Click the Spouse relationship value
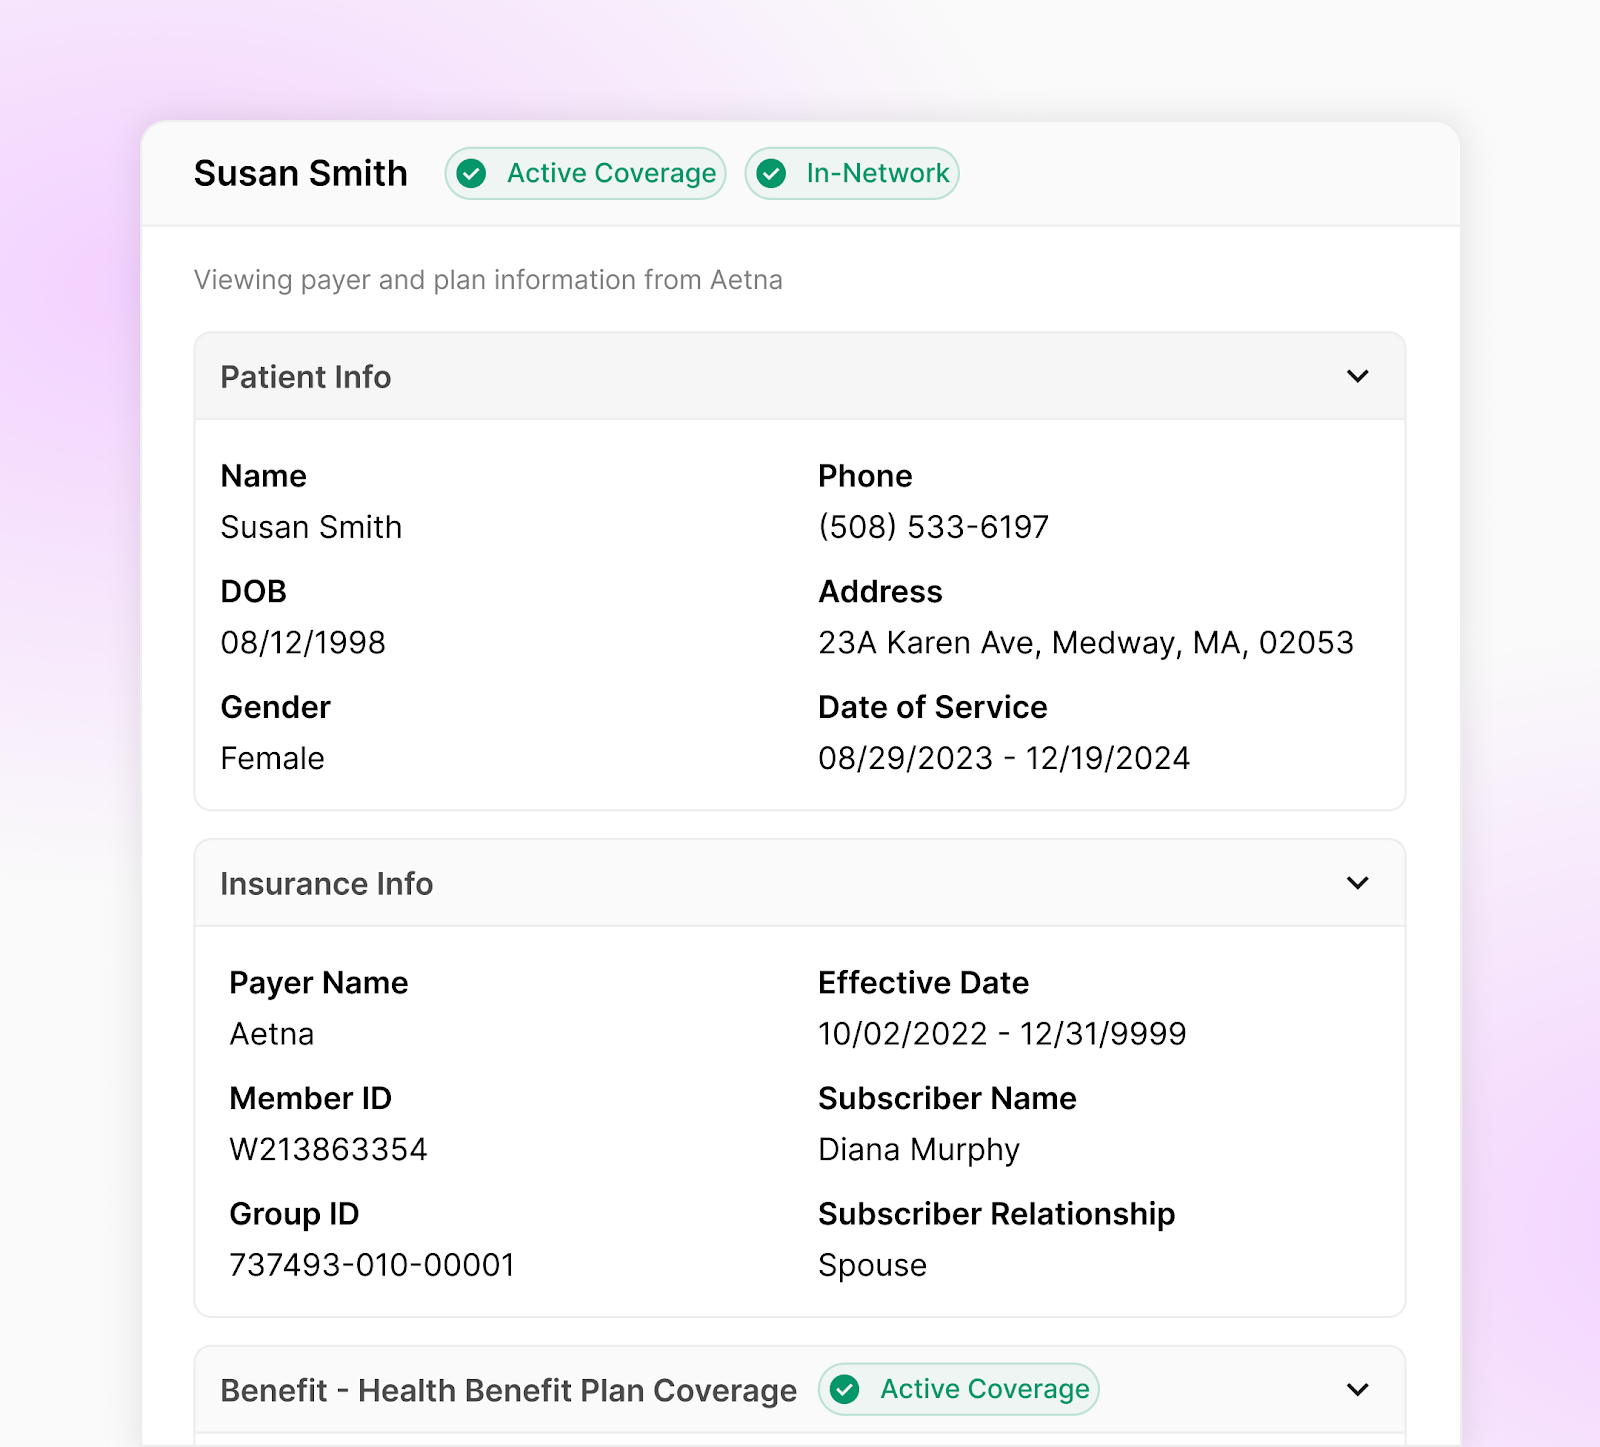The height and width of the screenshot is (1447, 1600). point(872,1266)
